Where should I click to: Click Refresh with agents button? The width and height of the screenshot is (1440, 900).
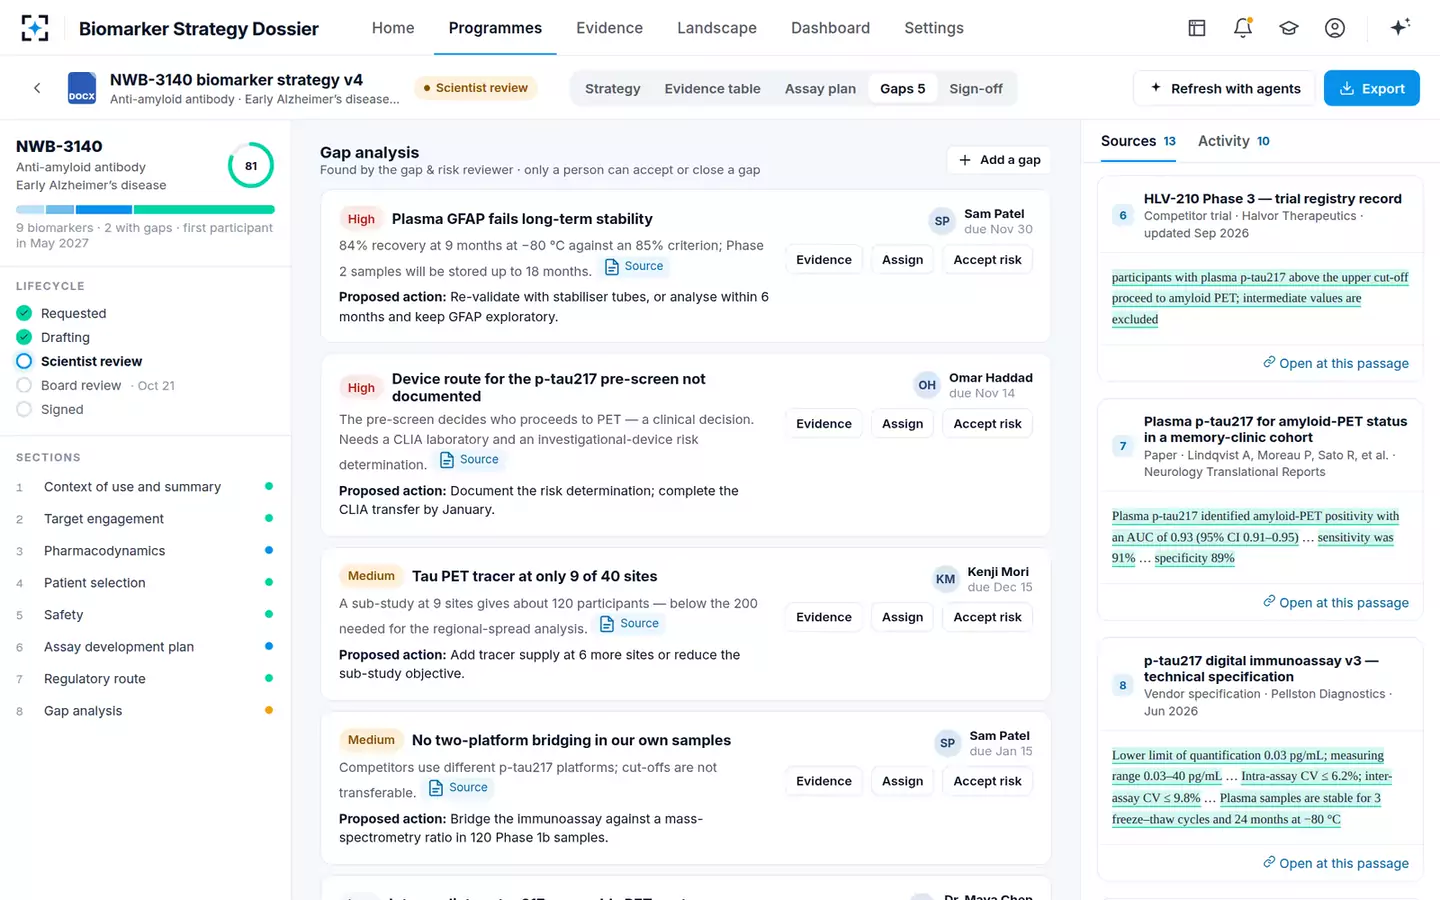coord(1226,88)
